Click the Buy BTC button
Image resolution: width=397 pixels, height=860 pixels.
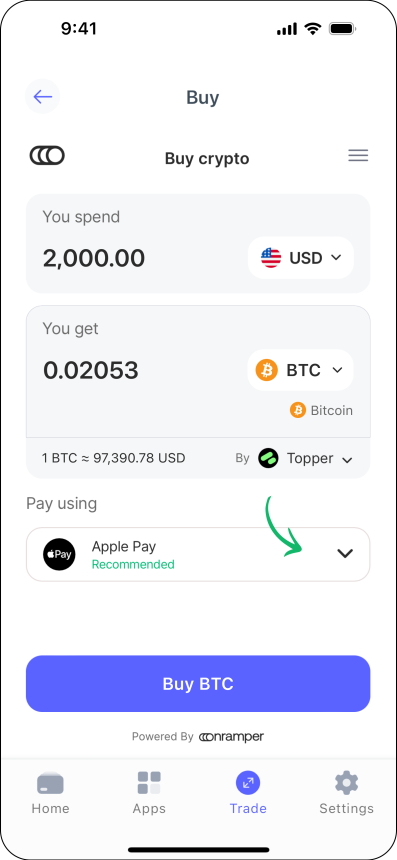point(198,683)
